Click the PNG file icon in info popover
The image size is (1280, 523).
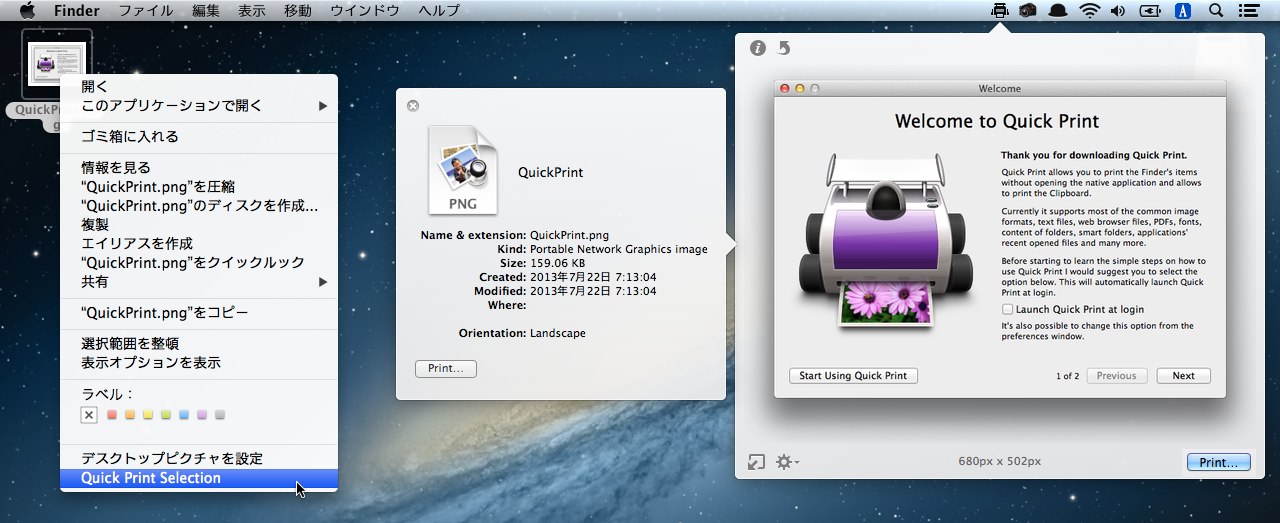pyautogui.click(x=462, y=170)
